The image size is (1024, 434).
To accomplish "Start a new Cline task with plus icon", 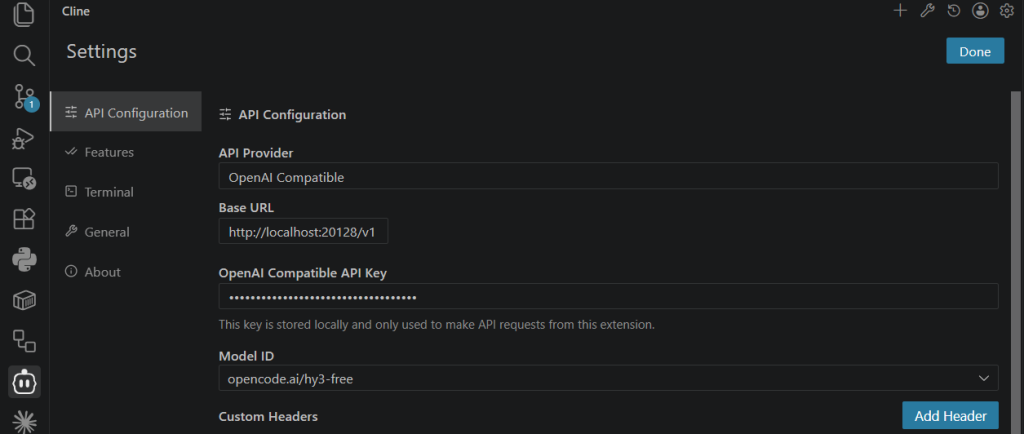I will point(901,10).
